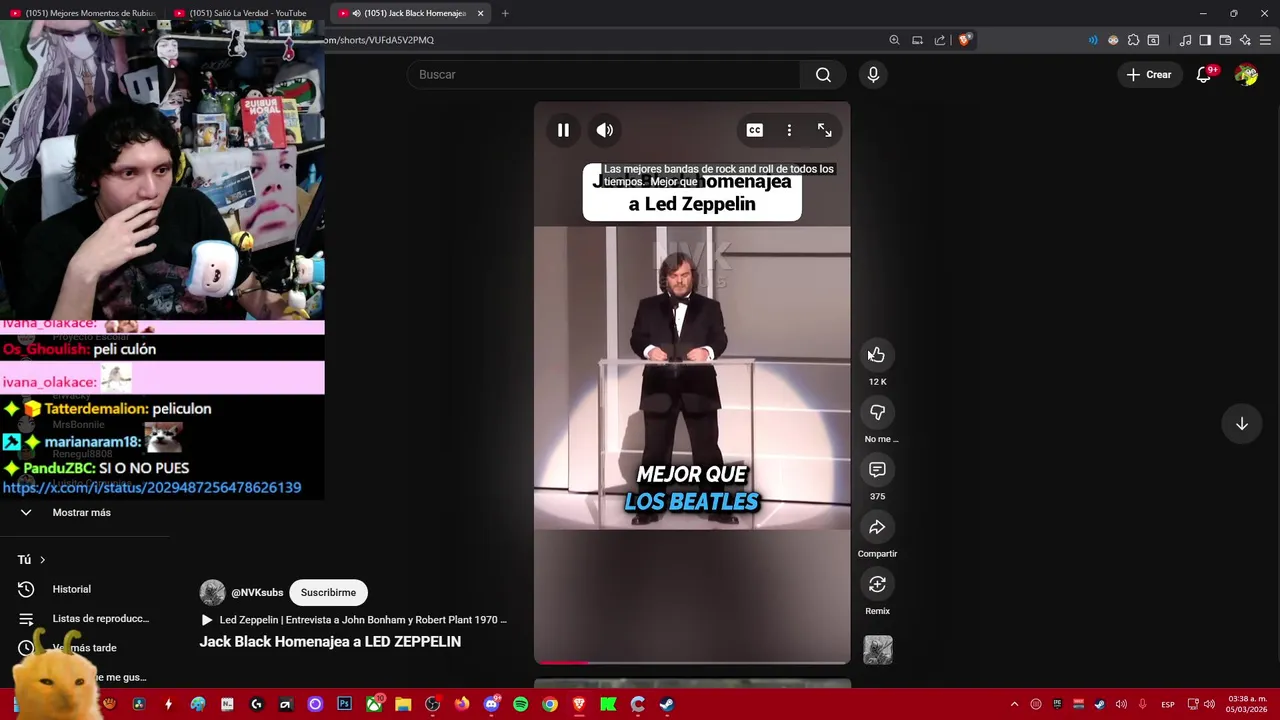Open Brave Shields lion icon
1280x720 pixels.
click(964, 40)
